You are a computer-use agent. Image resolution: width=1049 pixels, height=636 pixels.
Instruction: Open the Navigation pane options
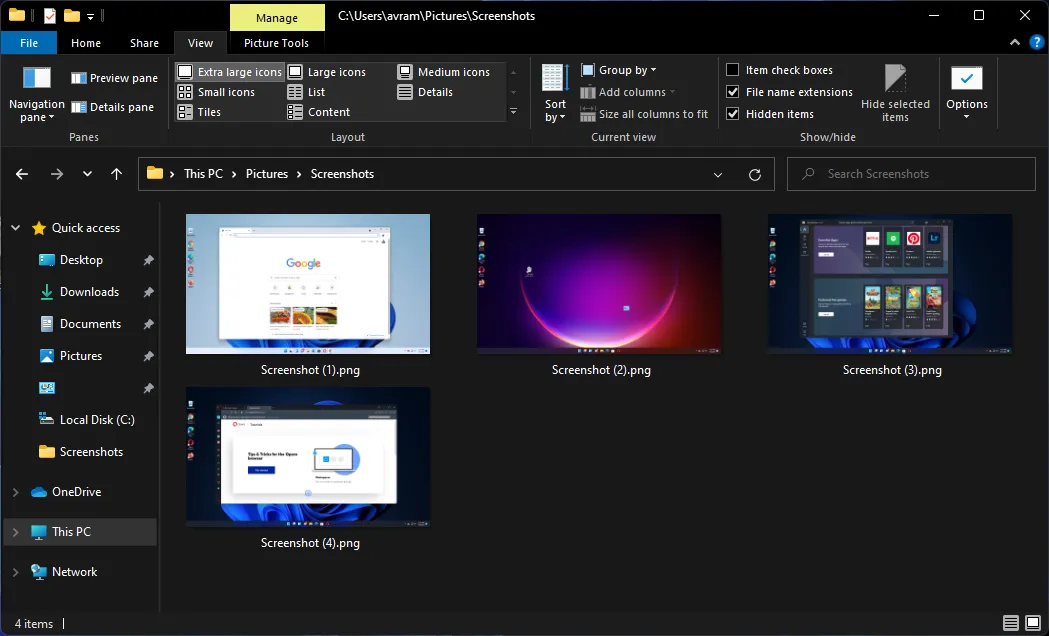(x=36, y=95)
